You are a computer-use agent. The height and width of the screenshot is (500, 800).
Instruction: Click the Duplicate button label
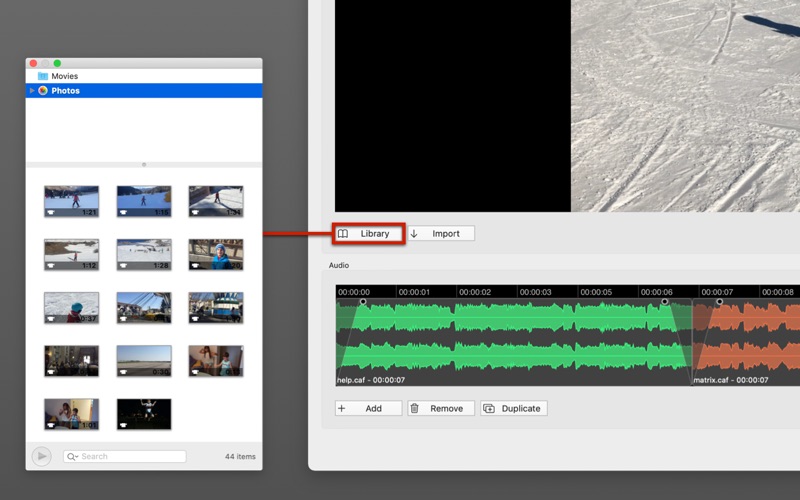click(x=521, y=409)
